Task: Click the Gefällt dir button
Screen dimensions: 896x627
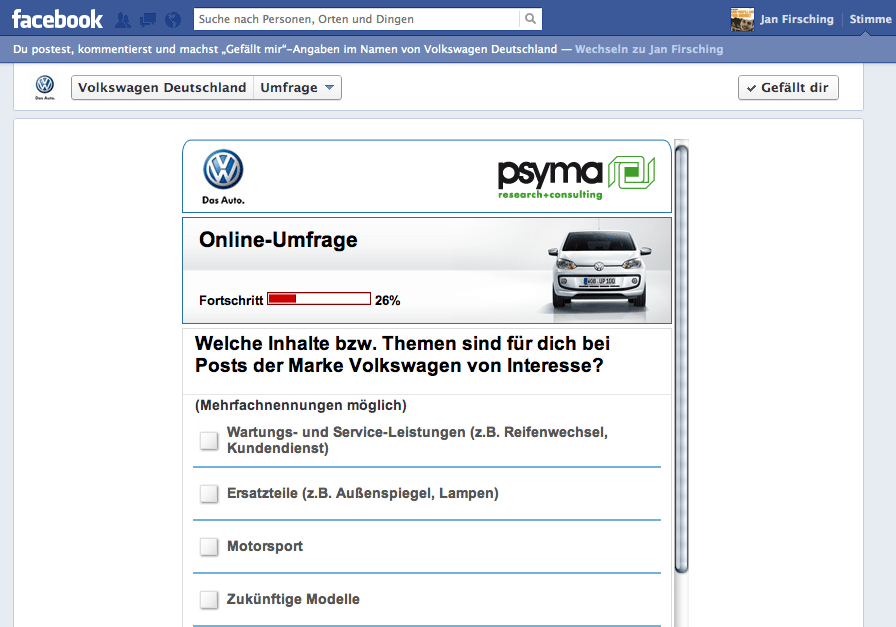Action: 788,87
